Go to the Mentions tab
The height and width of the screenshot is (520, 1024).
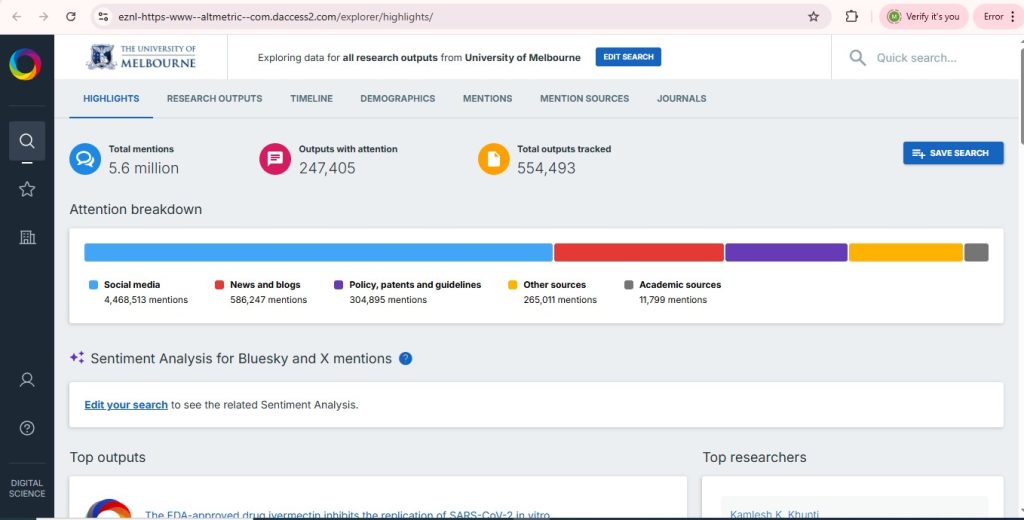pyautogui.click(x=487, y=99)
